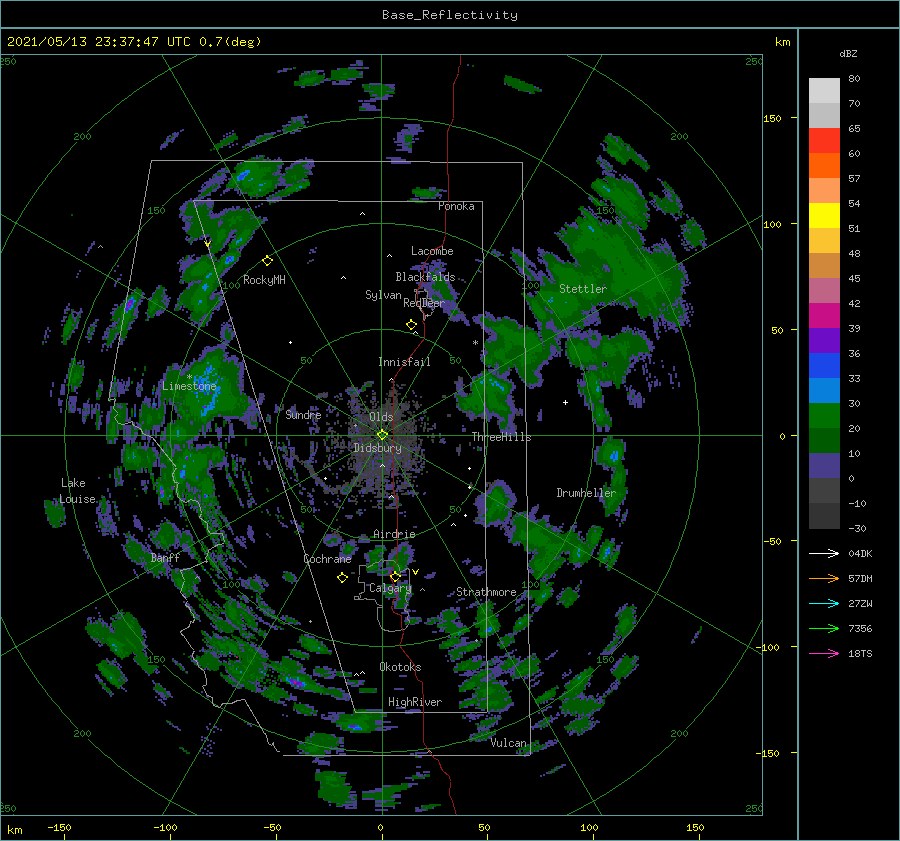Click the Sylvan label
The height and width of the screenshot is (841, 900).
(383, 295)
